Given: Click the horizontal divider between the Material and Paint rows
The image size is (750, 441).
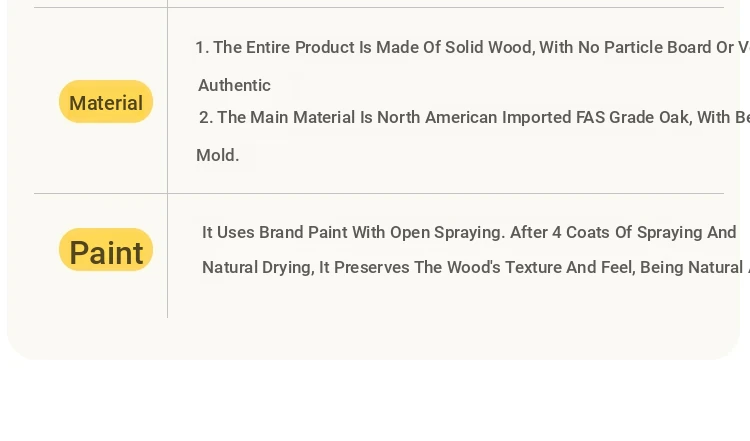Looking at the screenshot, I should tap(379, 194).
